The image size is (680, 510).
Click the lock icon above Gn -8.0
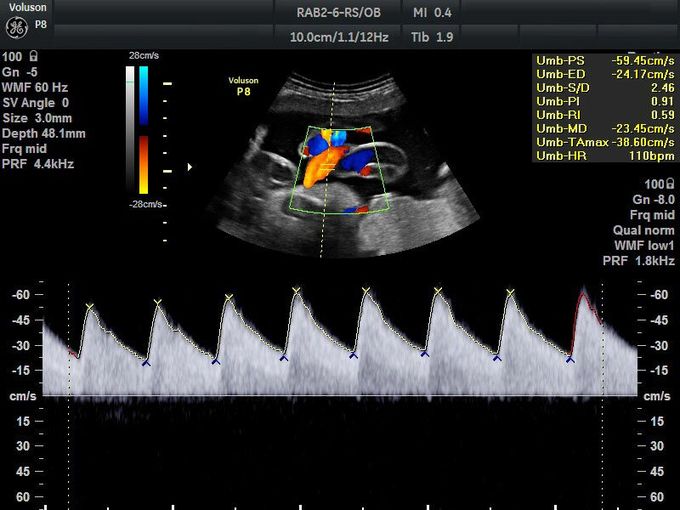pyautogui.click(x=670, y=185)
